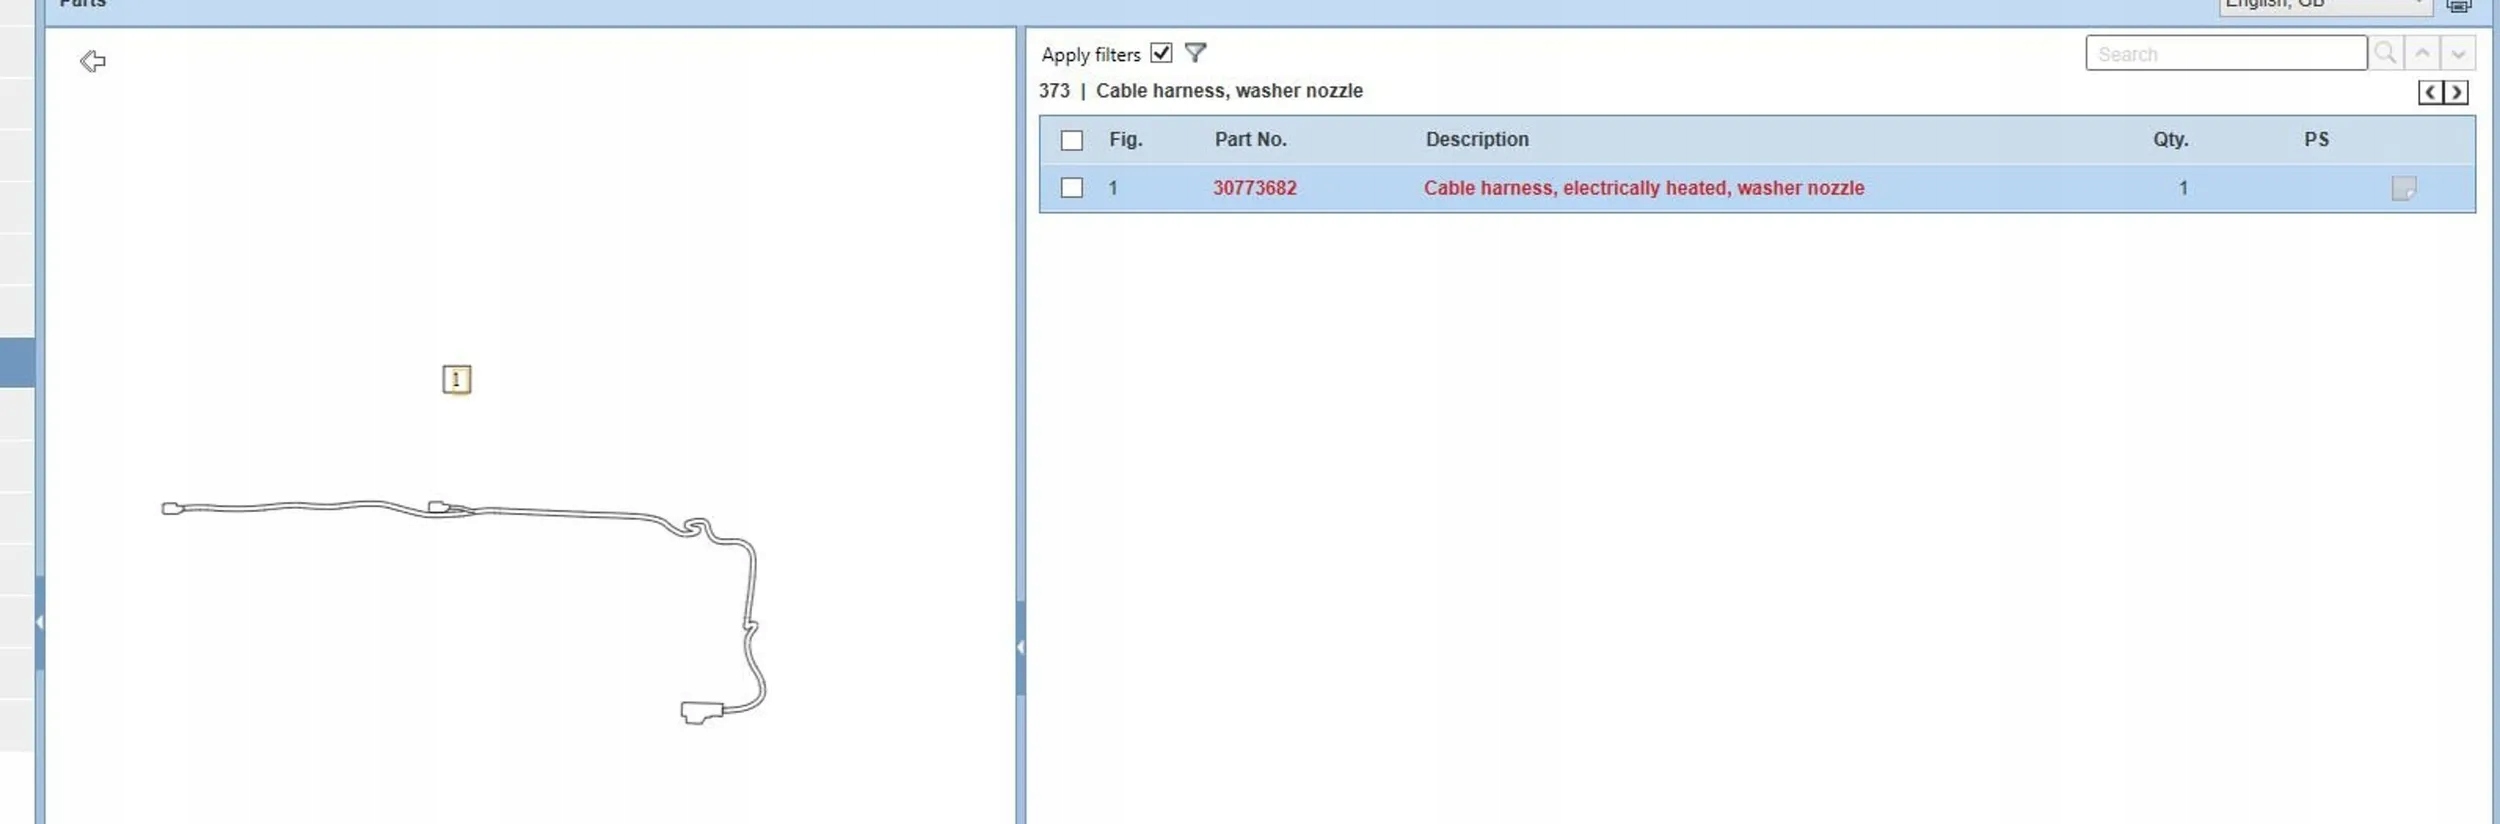This screenshot has width=2500, height=824.
Task: Select Cable harness, electrically heated, washer nozzle
Action: tap(1644, 188)
